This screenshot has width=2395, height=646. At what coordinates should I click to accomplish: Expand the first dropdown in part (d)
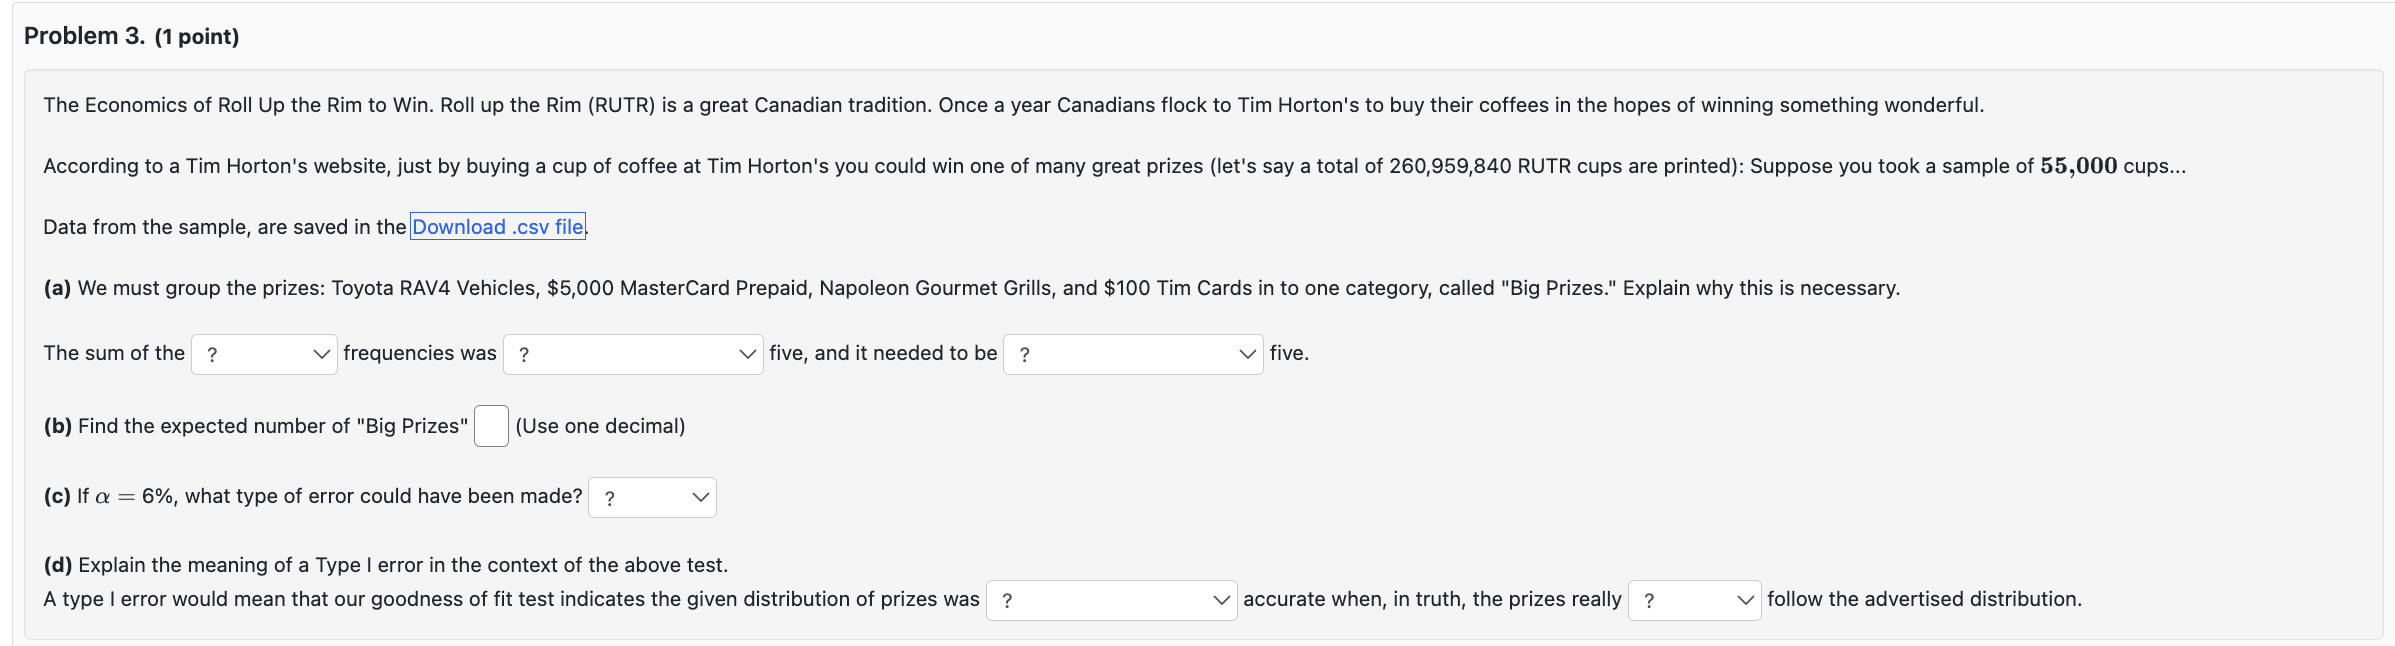click(x=1110, y=600)
